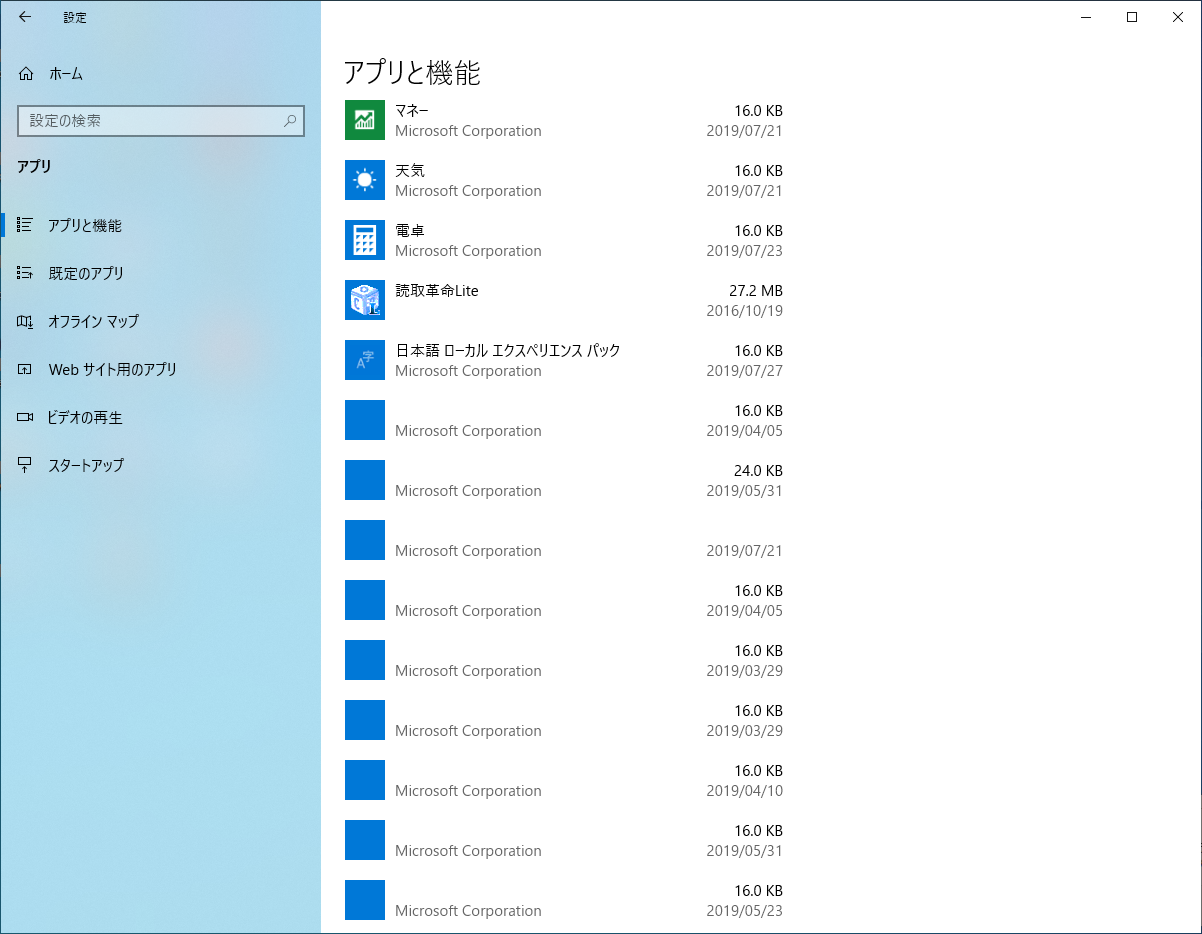Screen dimensions: 1202x934
Task: Click blank blue icon dated 2019/04/10
Action: [365, 780]
